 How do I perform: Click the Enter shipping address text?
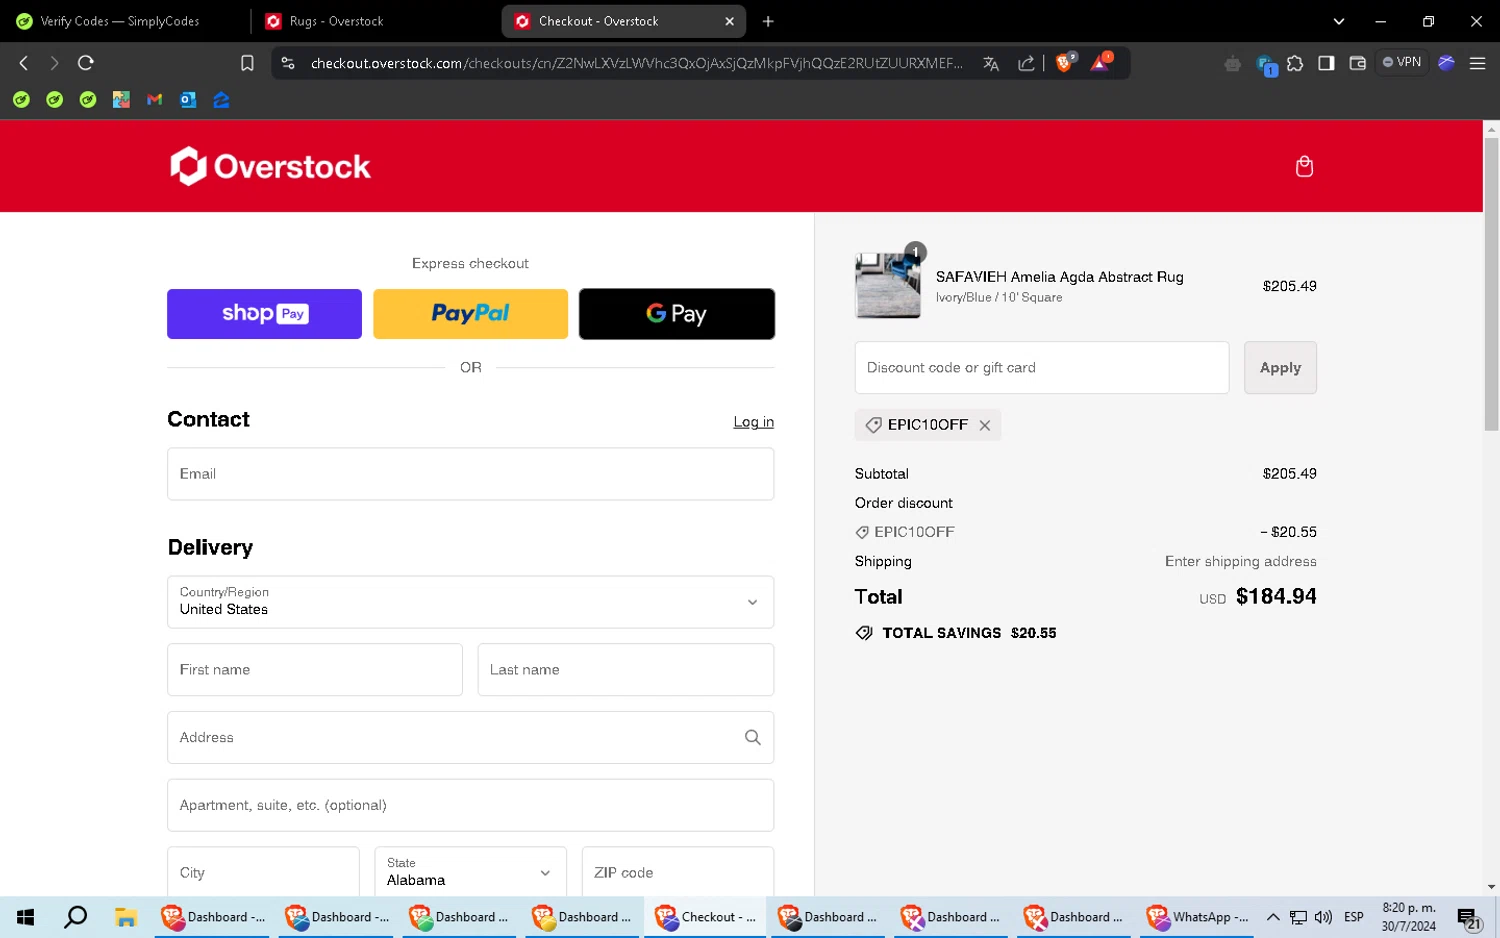click(x=1241, y=562)
